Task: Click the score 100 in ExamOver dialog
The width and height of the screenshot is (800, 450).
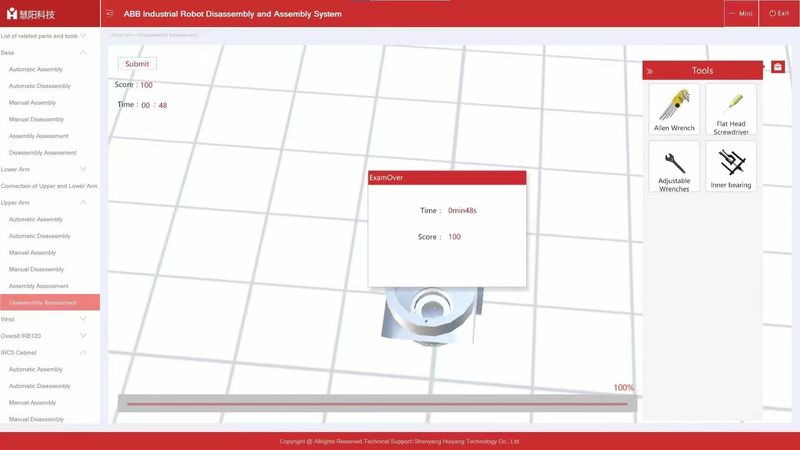Action: 454,237
